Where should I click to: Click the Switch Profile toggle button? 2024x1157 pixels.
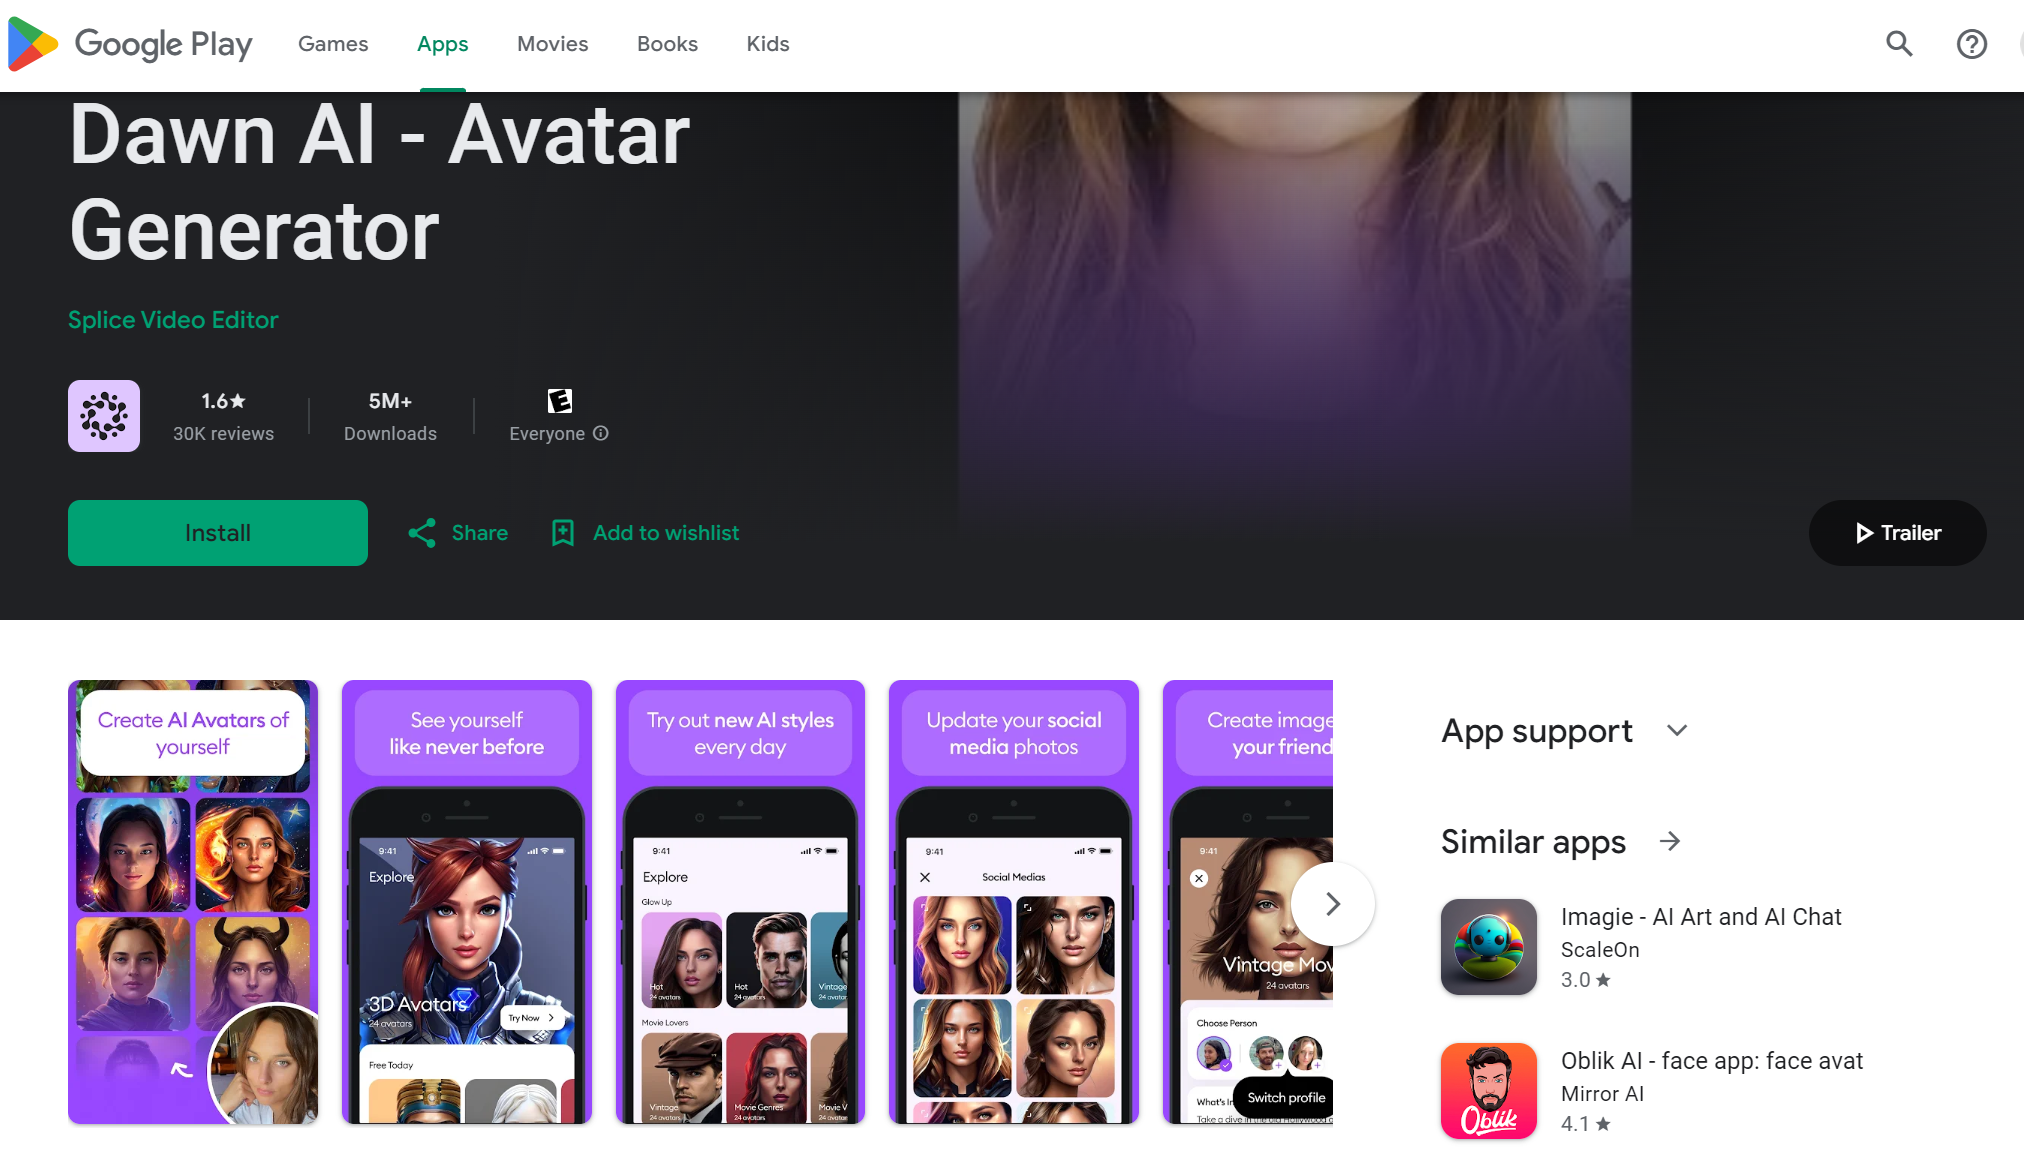tap(1279, 1097)
